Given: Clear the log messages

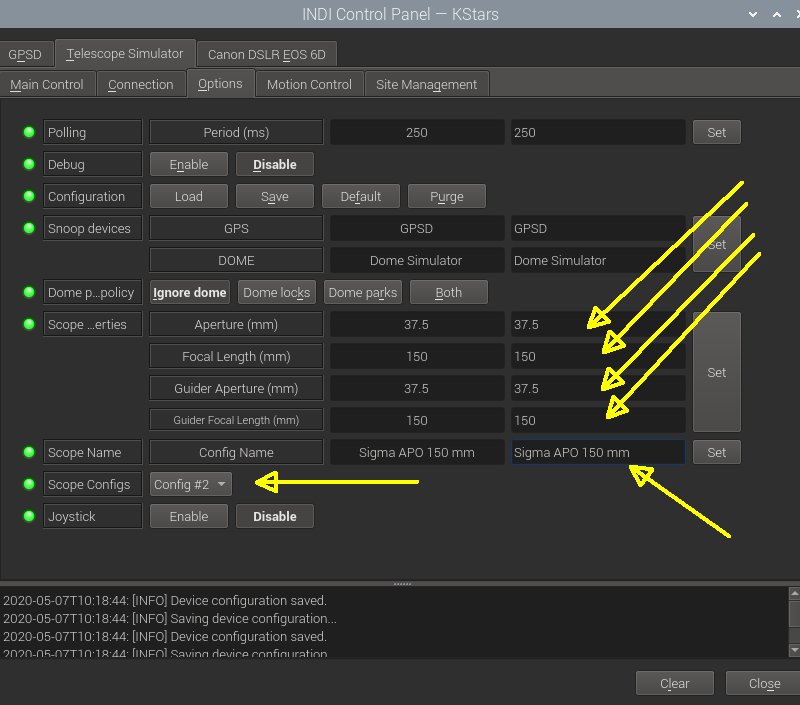Looking at the screenshot, I should tap(674, 683).
